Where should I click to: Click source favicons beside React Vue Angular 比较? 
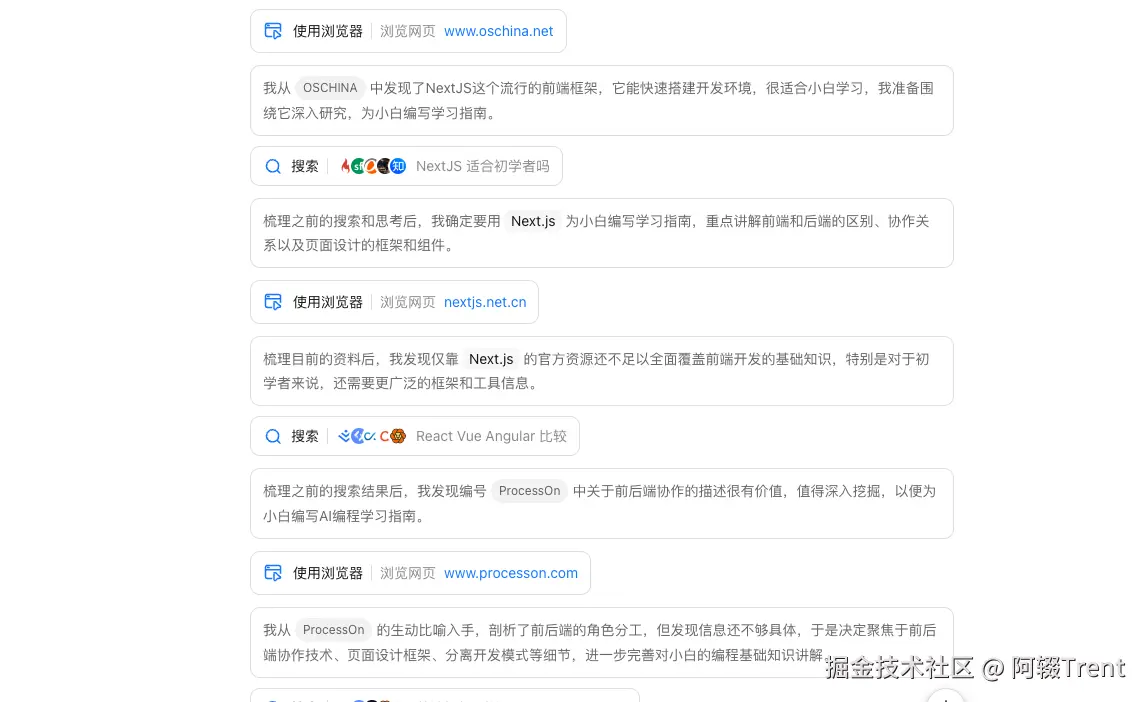(372, 436)
